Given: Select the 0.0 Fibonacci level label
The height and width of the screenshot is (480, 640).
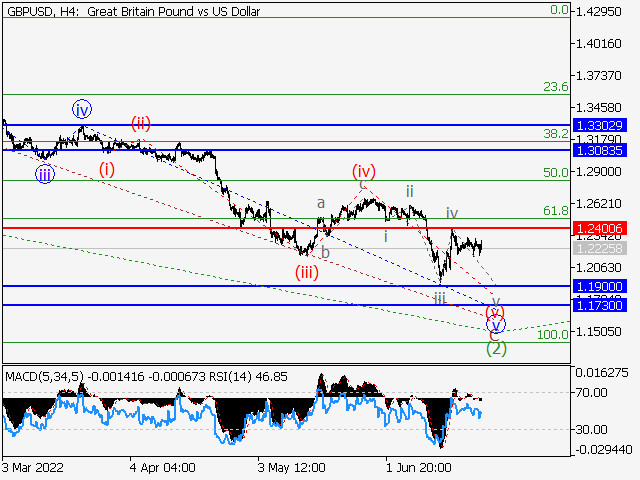Looking at the screenshot, I should [x=559, y=10].
